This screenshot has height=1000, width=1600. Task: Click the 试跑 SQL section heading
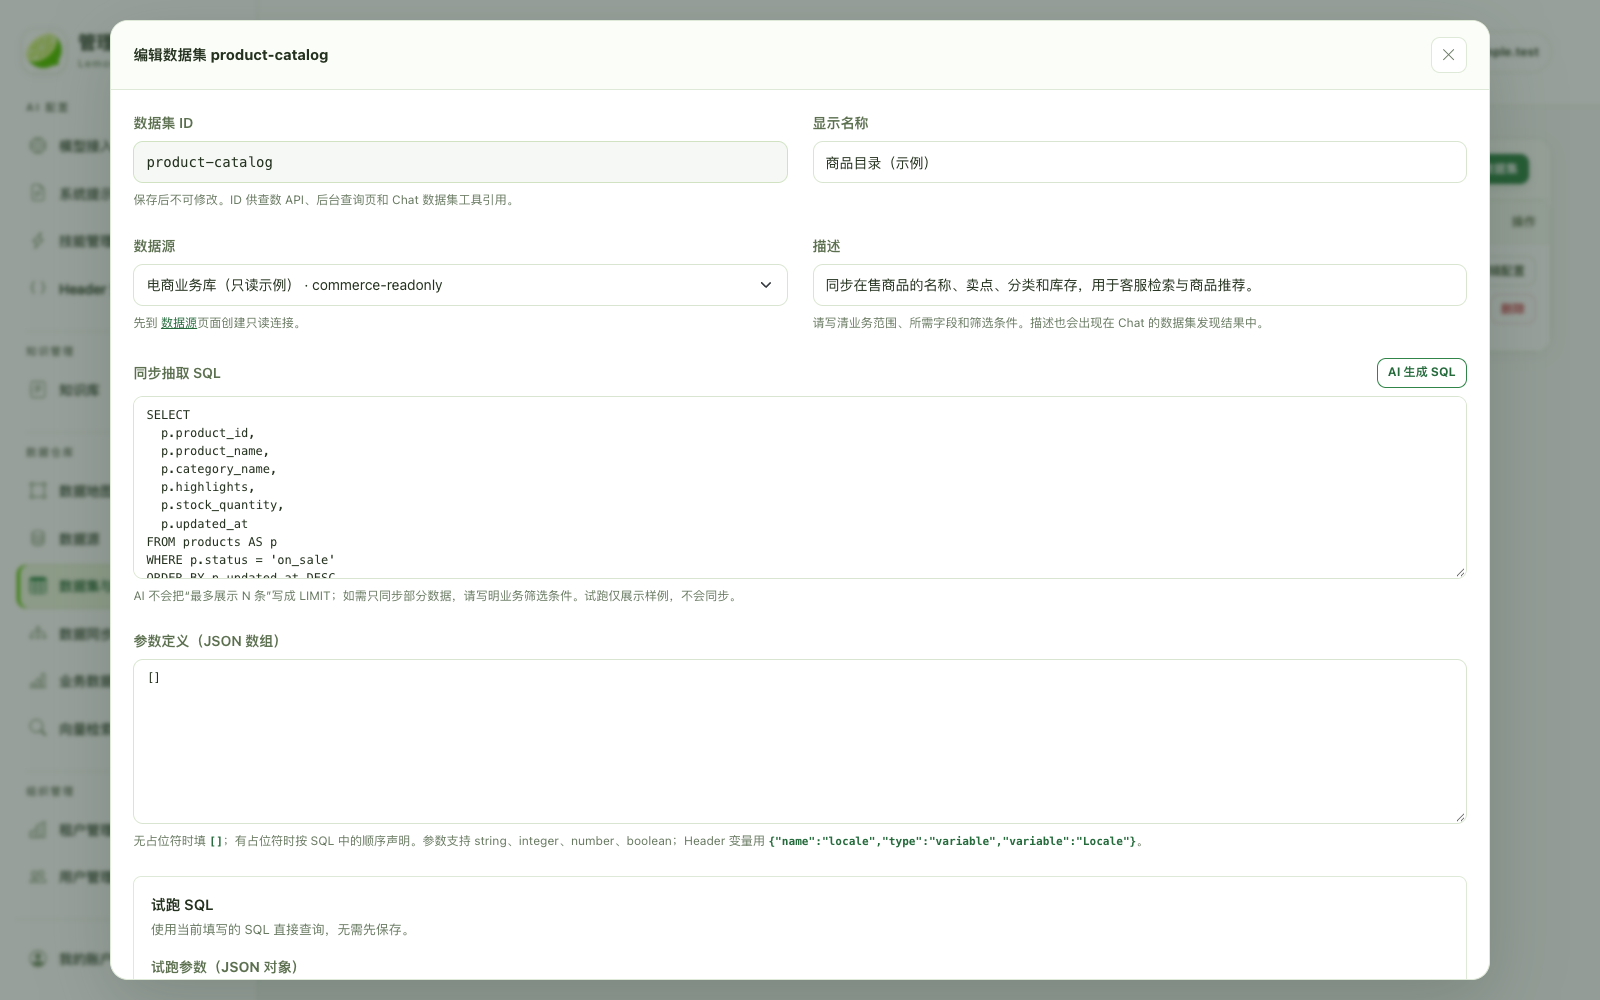point(182,905)
